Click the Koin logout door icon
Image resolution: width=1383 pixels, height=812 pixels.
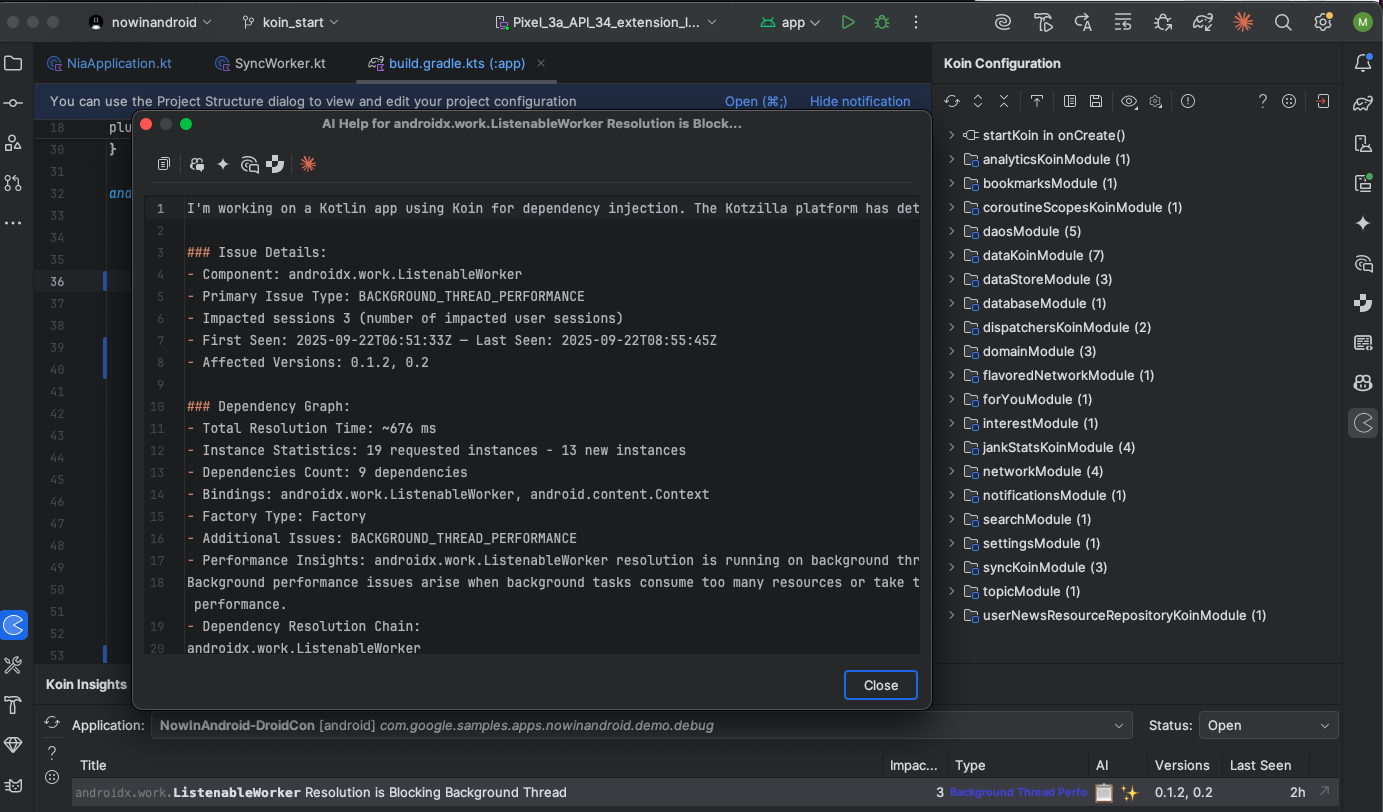click(x=1322, y=101)
